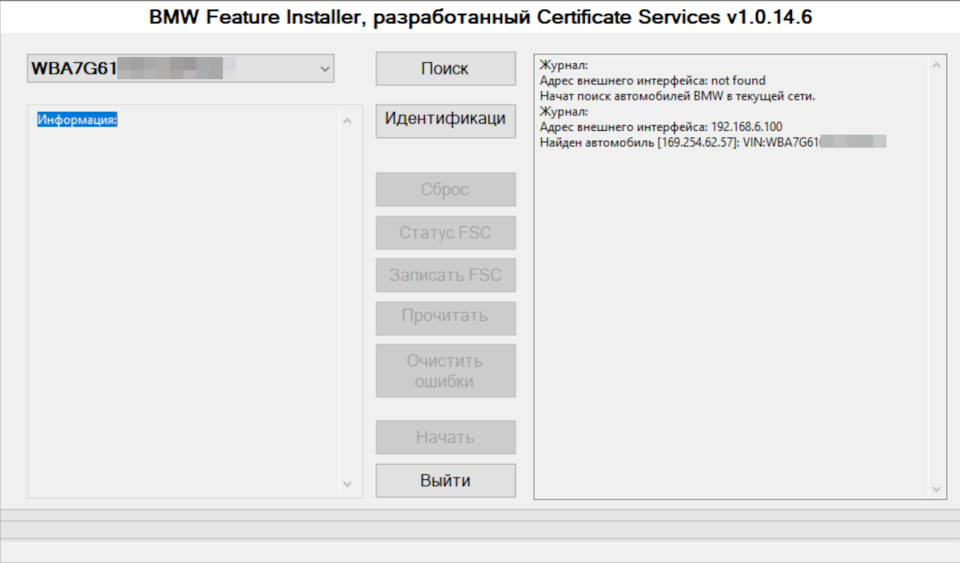Click log panel scroll down arrow
960x563 pixels.
click(x=936, y=489)
